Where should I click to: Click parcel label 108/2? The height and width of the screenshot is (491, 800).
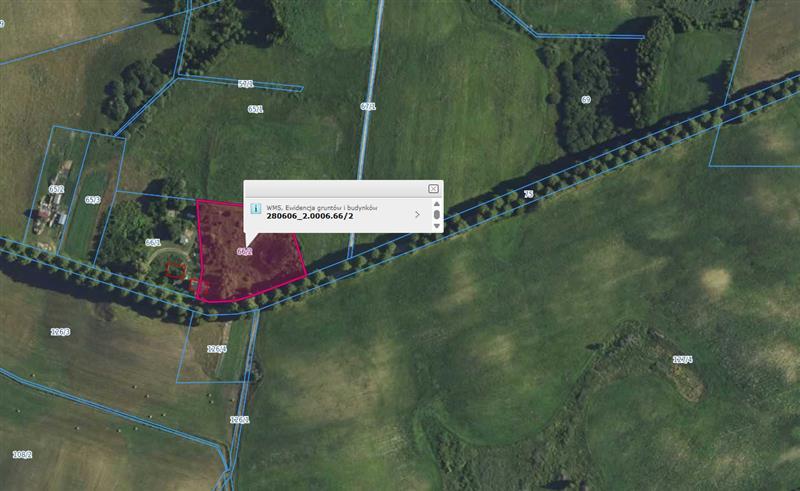coord(22,455)
